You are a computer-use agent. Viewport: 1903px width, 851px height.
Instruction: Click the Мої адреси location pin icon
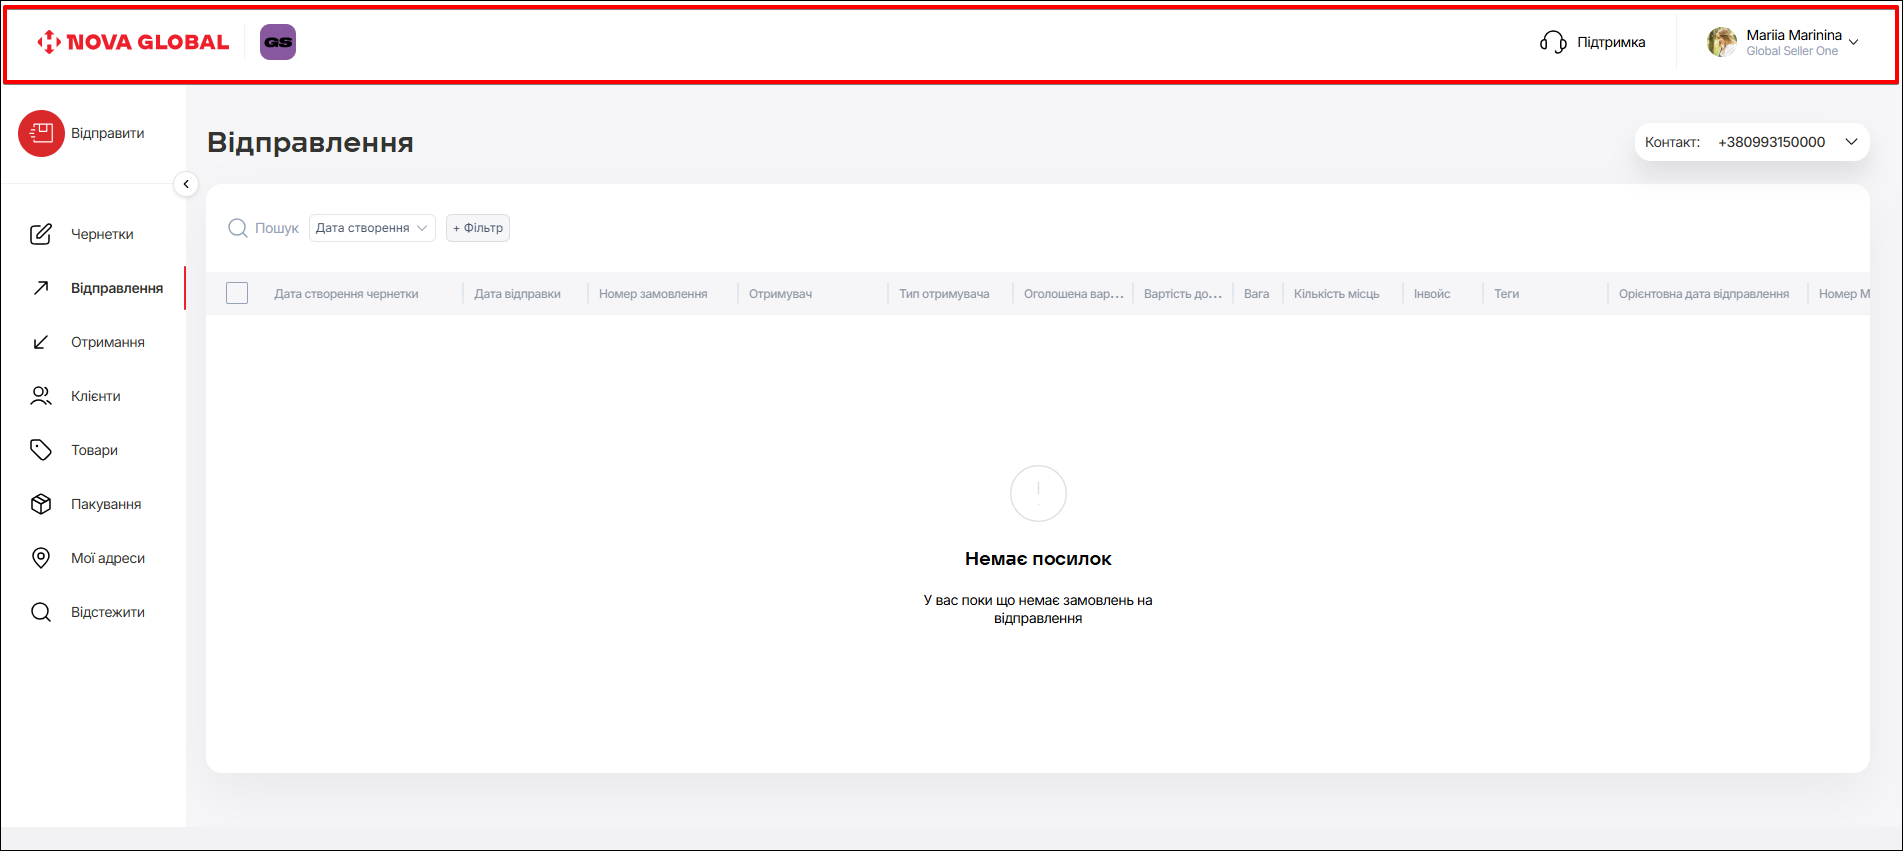pyautogui.click(x=41, y=558)
